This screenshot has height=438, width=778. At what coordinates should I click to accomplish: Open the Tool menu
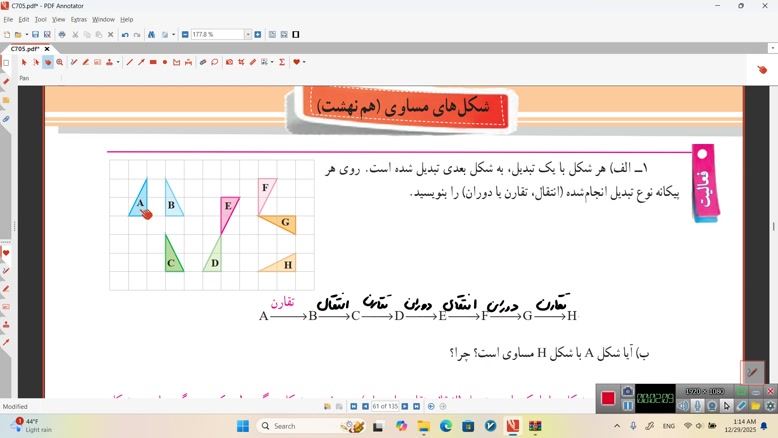pos(40,19)
